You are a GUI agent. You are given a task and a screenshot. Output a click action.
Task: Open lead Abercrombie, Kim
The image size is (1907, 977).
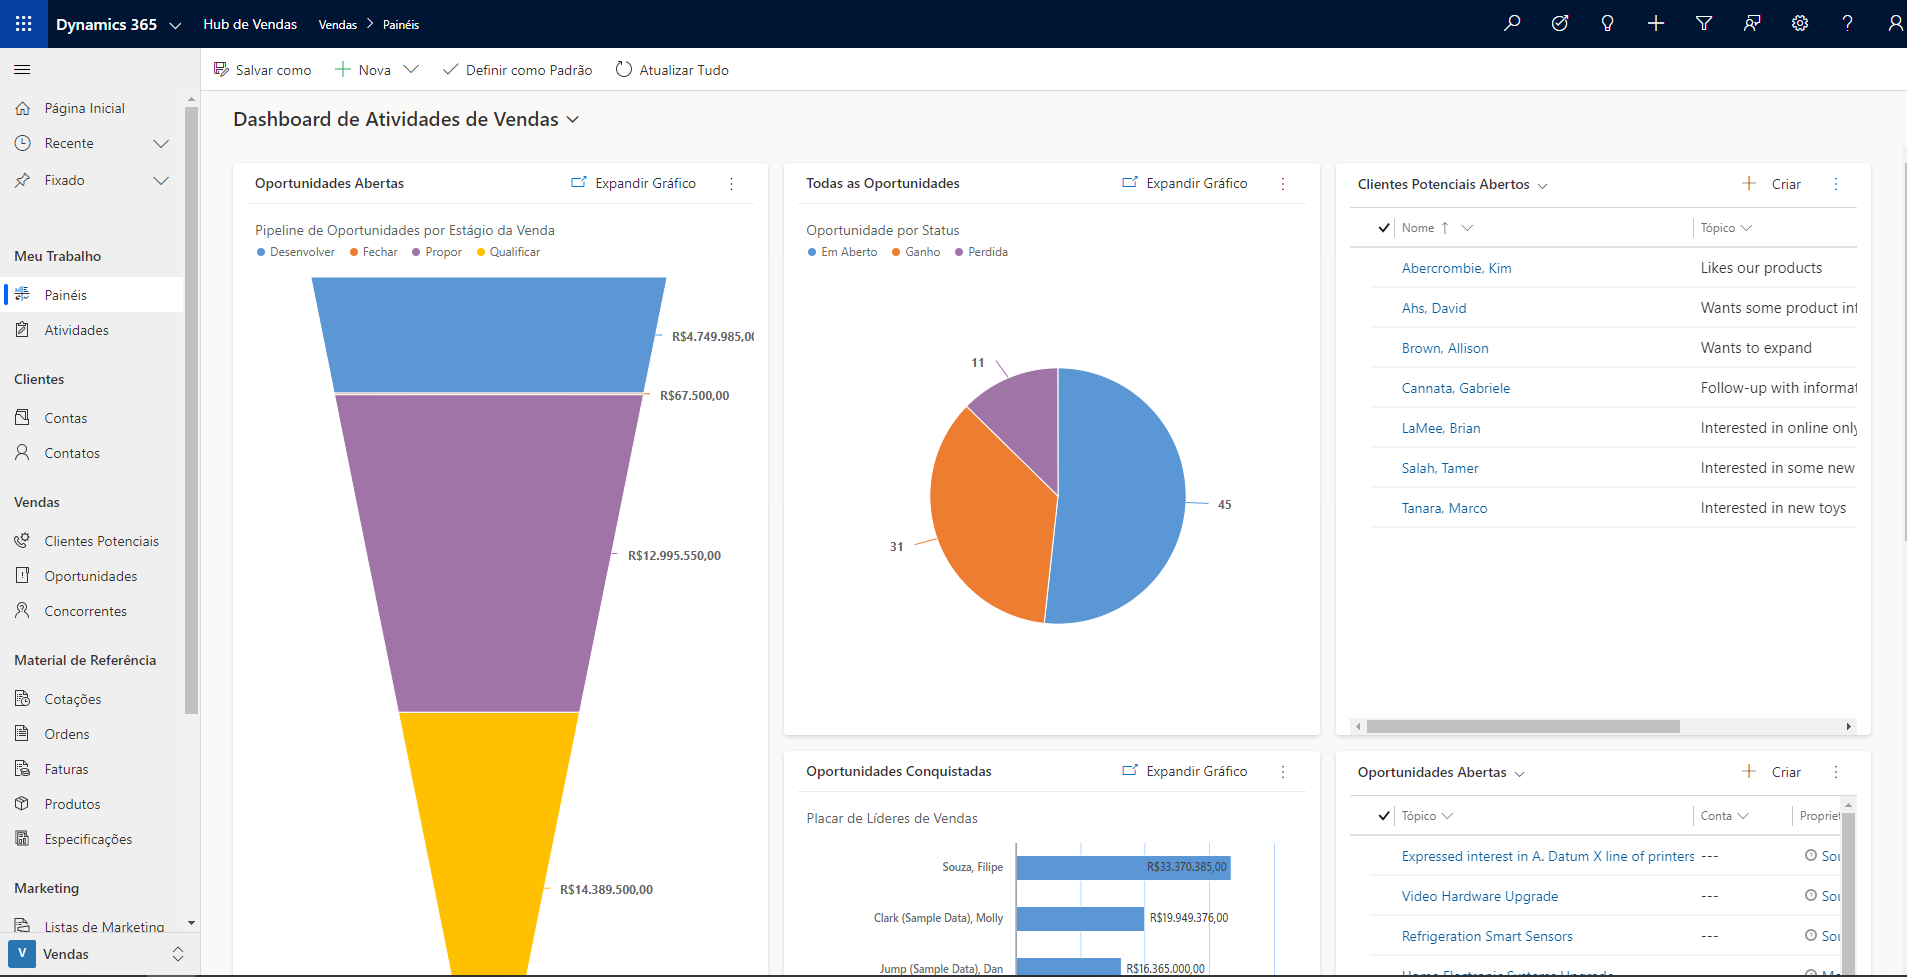click(1456, 268)
